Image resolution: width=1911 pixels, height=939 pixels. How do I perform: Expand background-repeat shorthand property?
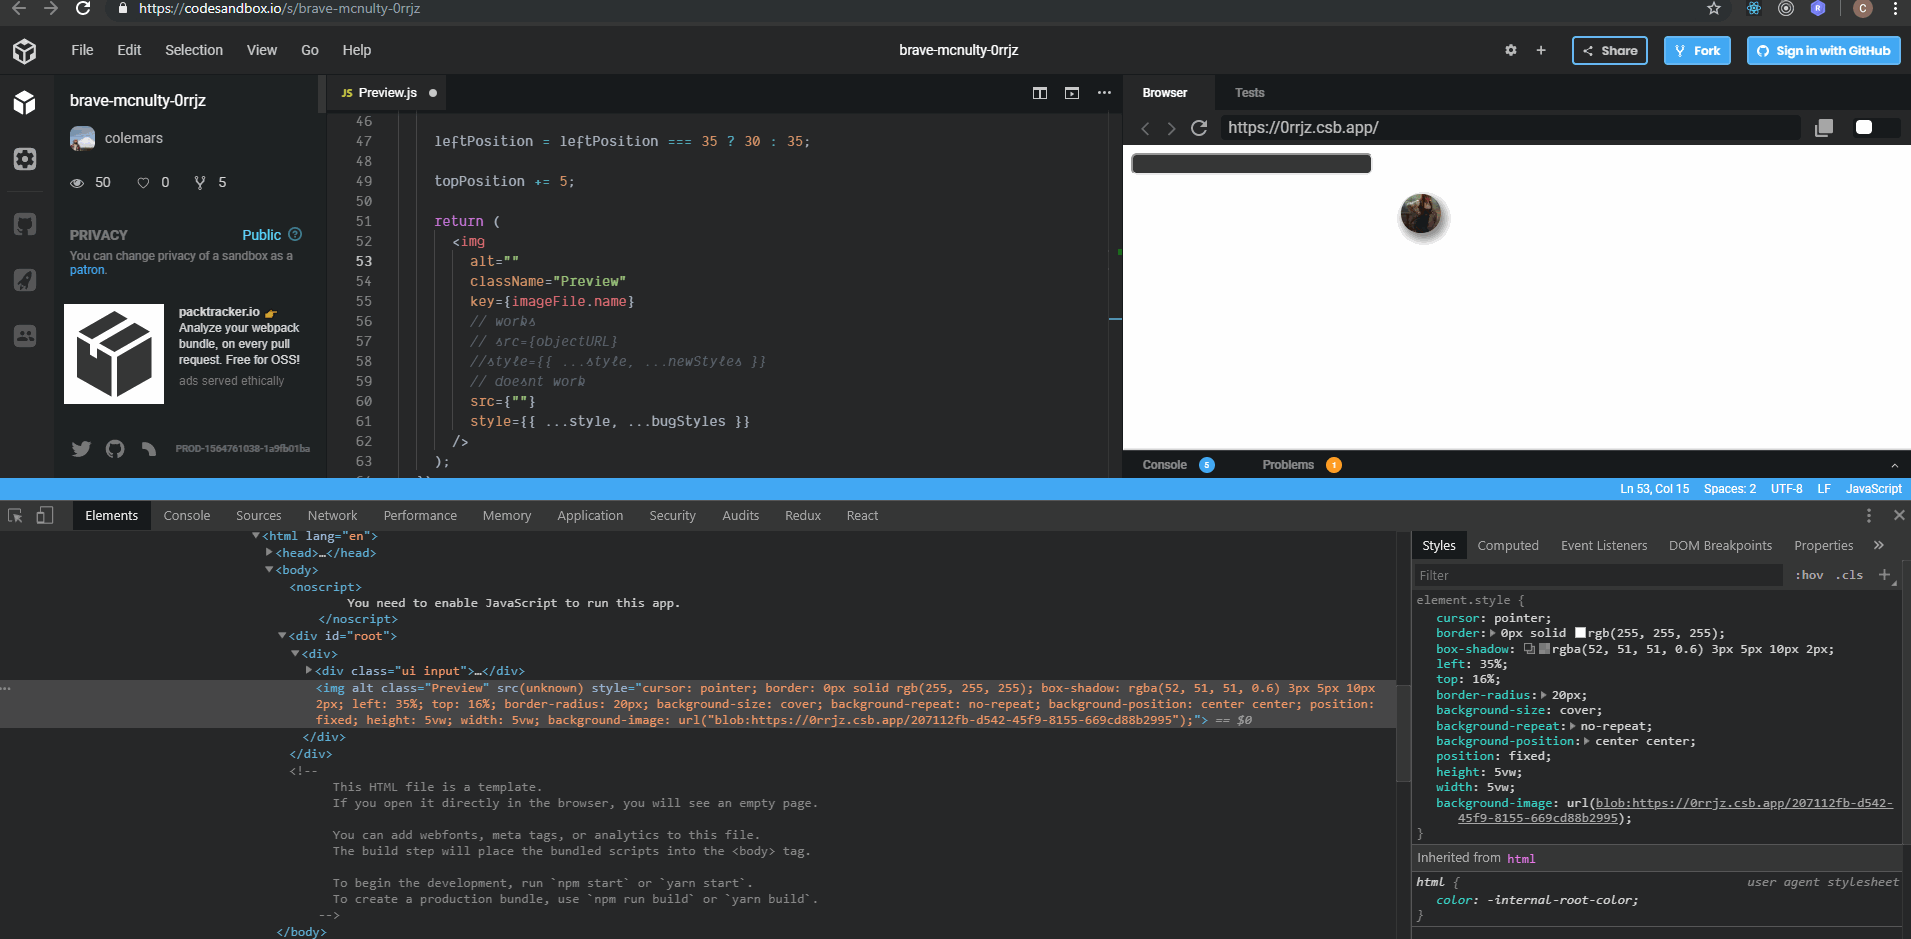point(1573,726)
